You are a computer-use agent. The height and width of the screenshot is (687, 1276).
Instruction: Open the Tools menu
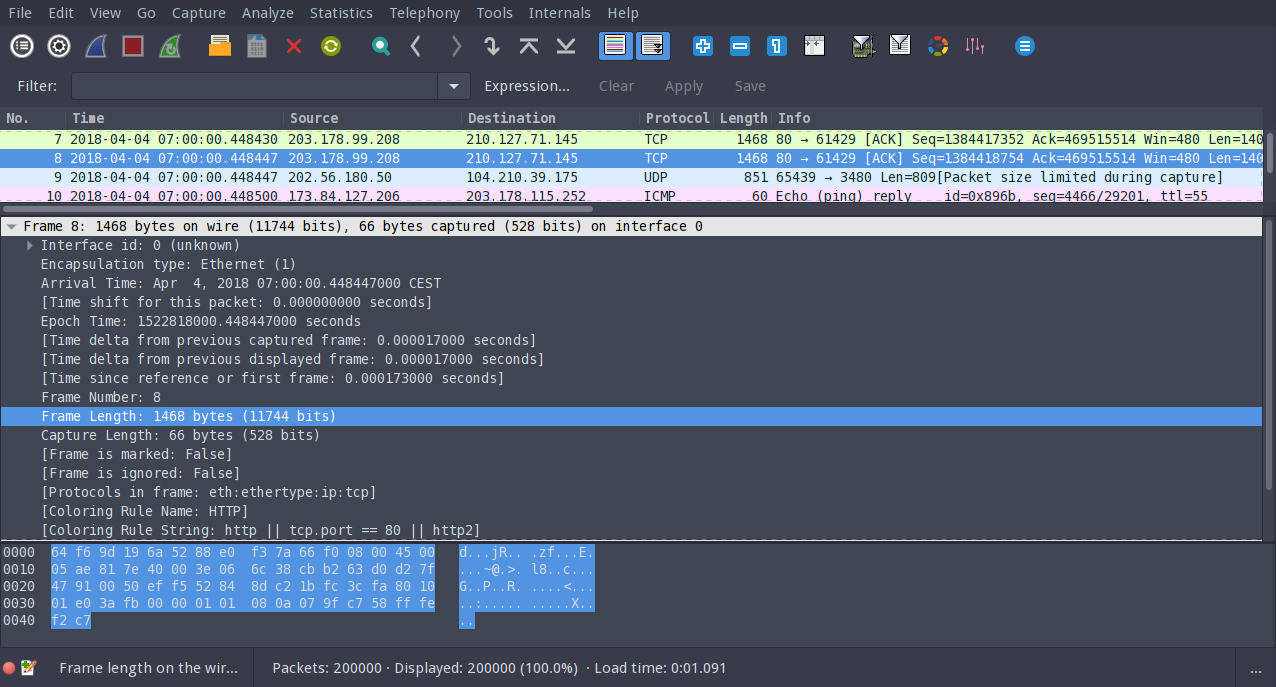(494, 13)
